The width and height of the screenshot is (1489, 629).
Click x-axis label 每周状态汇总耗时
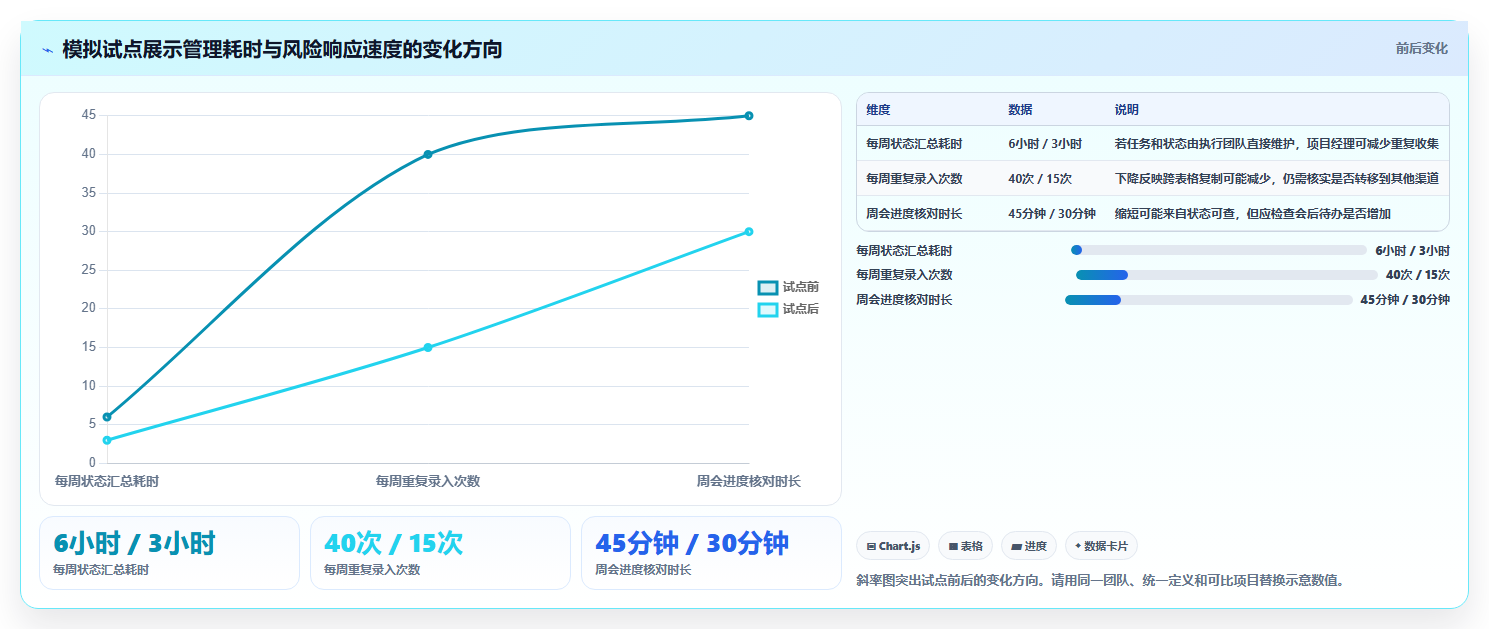click(x=107, y=481)
